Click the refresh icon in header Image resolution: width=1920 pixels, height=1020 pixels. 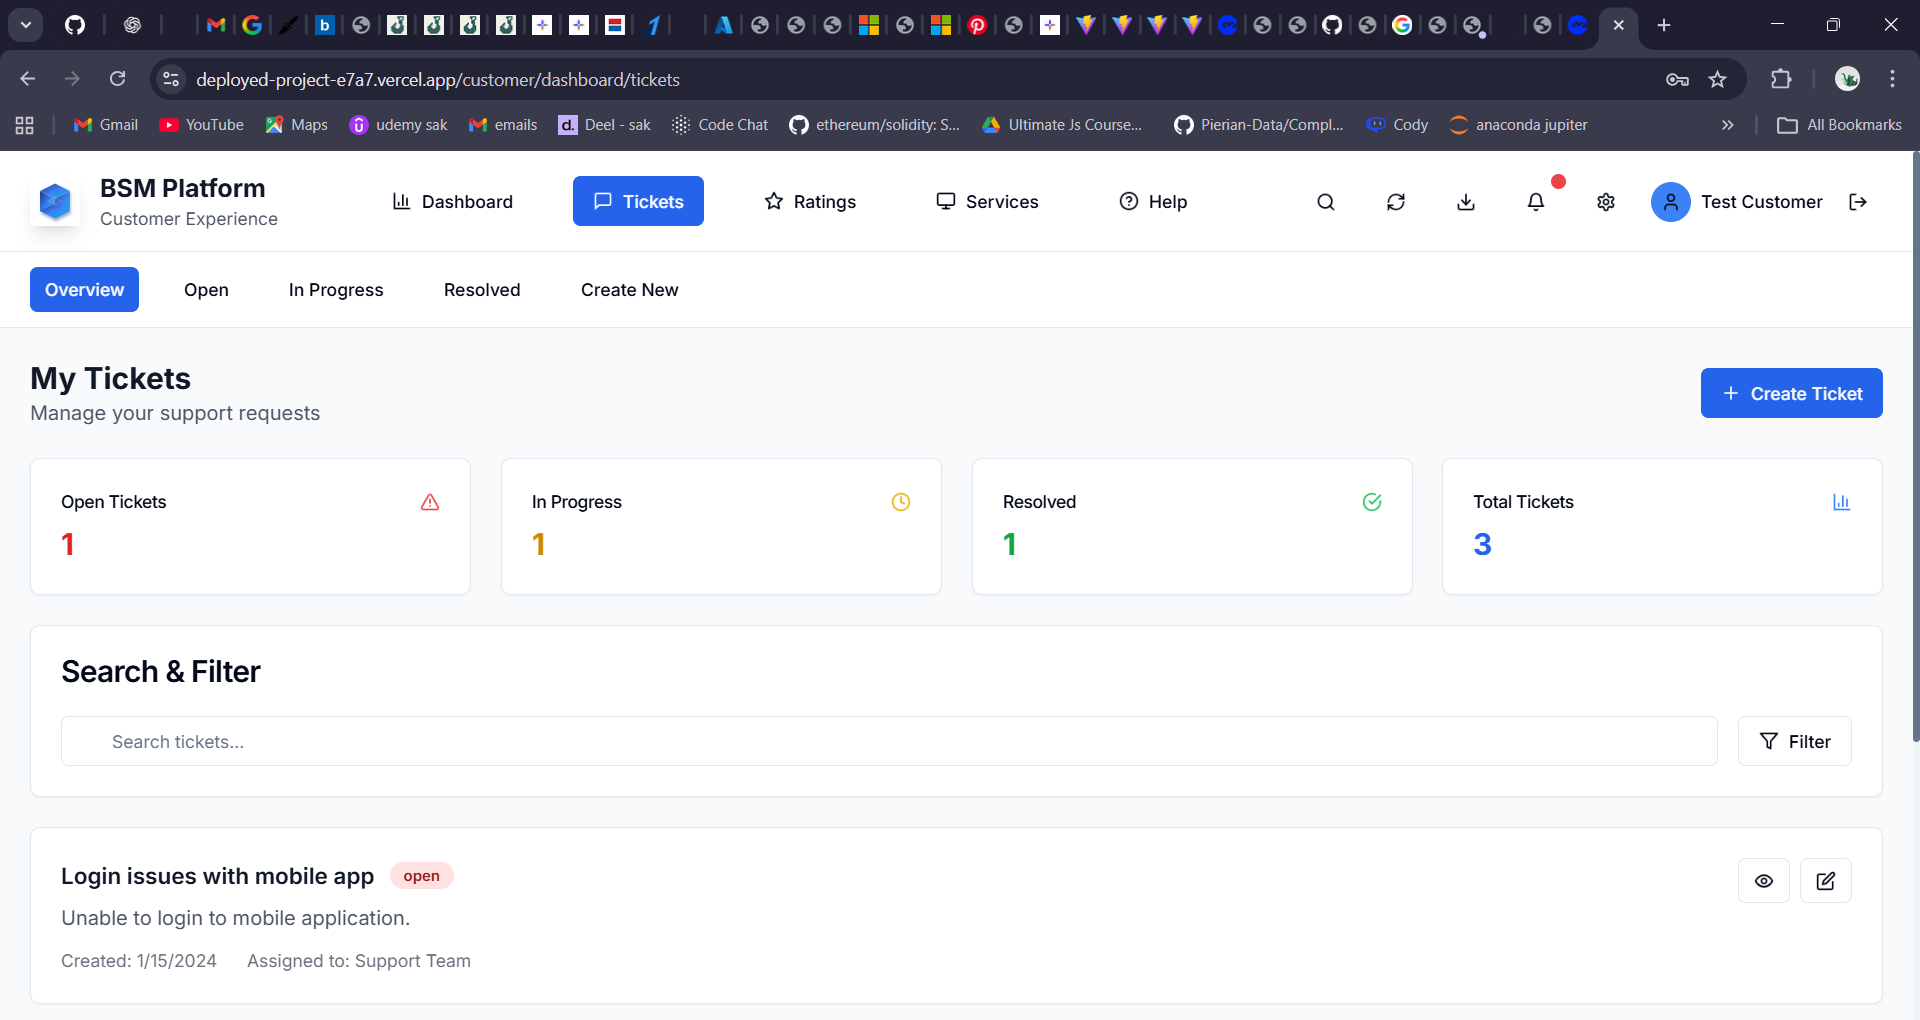coord(1396,202)
